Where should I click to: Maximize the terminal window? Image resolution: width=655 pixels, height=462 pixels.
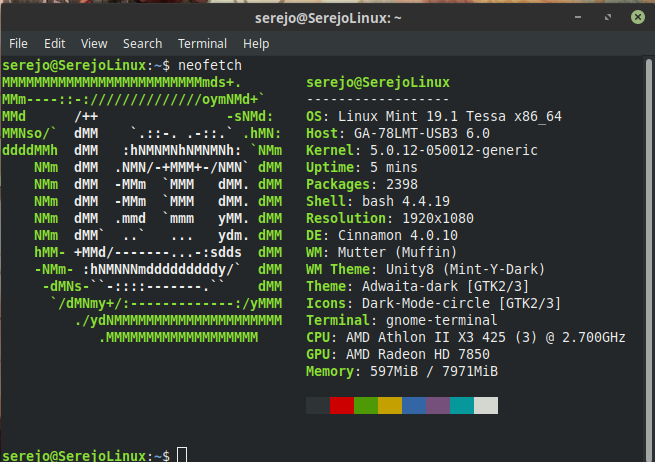[608, 17]
